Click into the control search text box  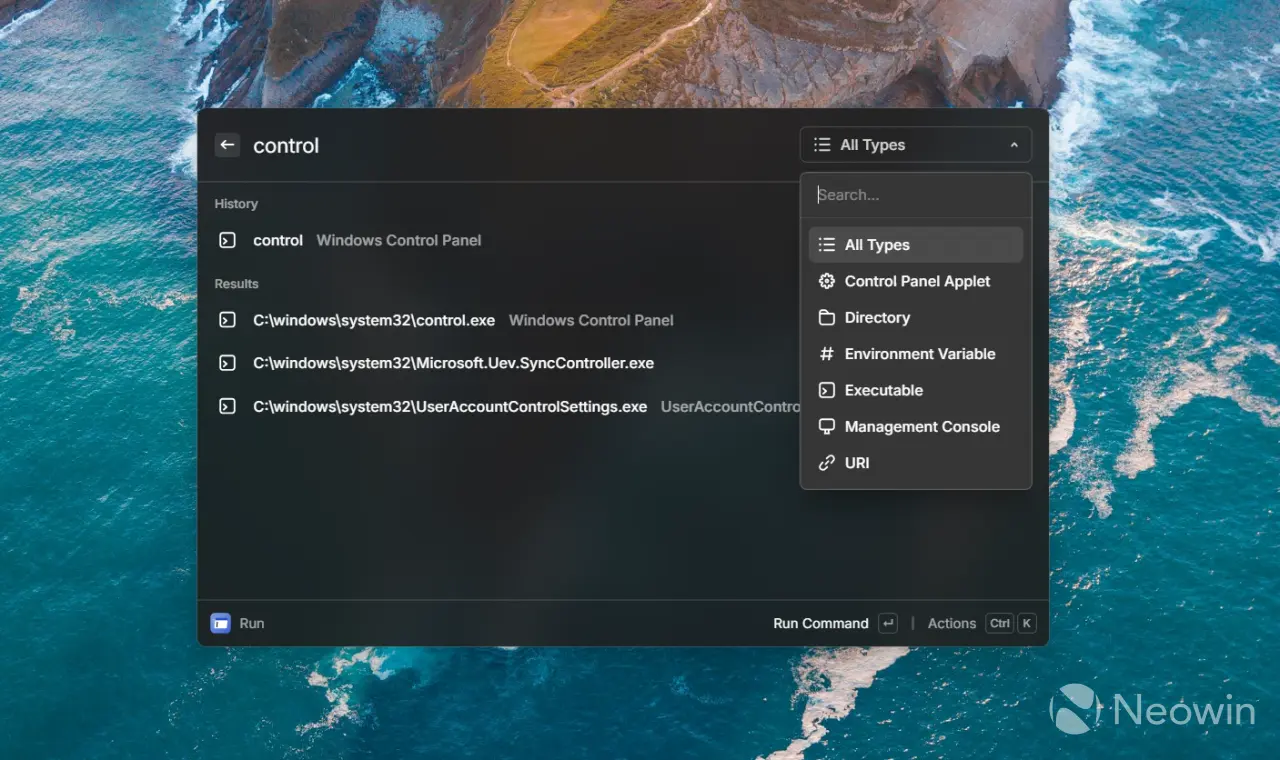pos(520,145)
